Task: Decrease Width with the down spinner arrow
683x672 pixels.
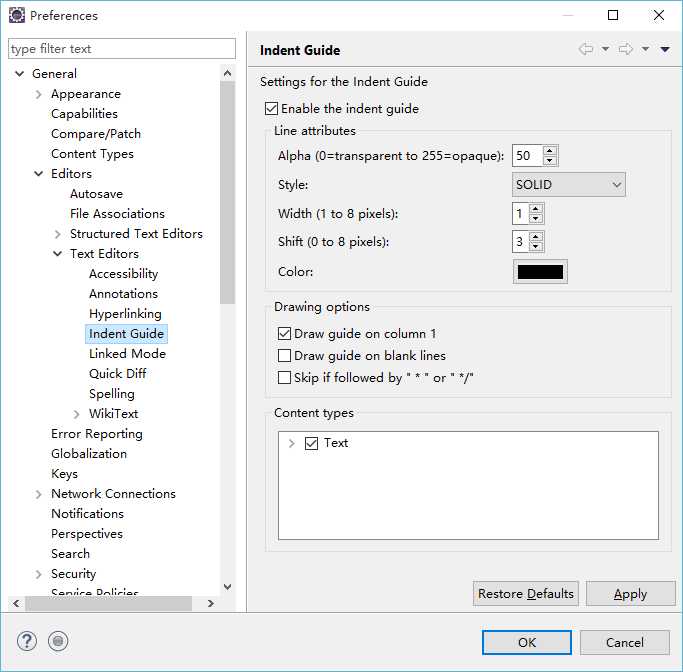Action: [x=536, y=219]
